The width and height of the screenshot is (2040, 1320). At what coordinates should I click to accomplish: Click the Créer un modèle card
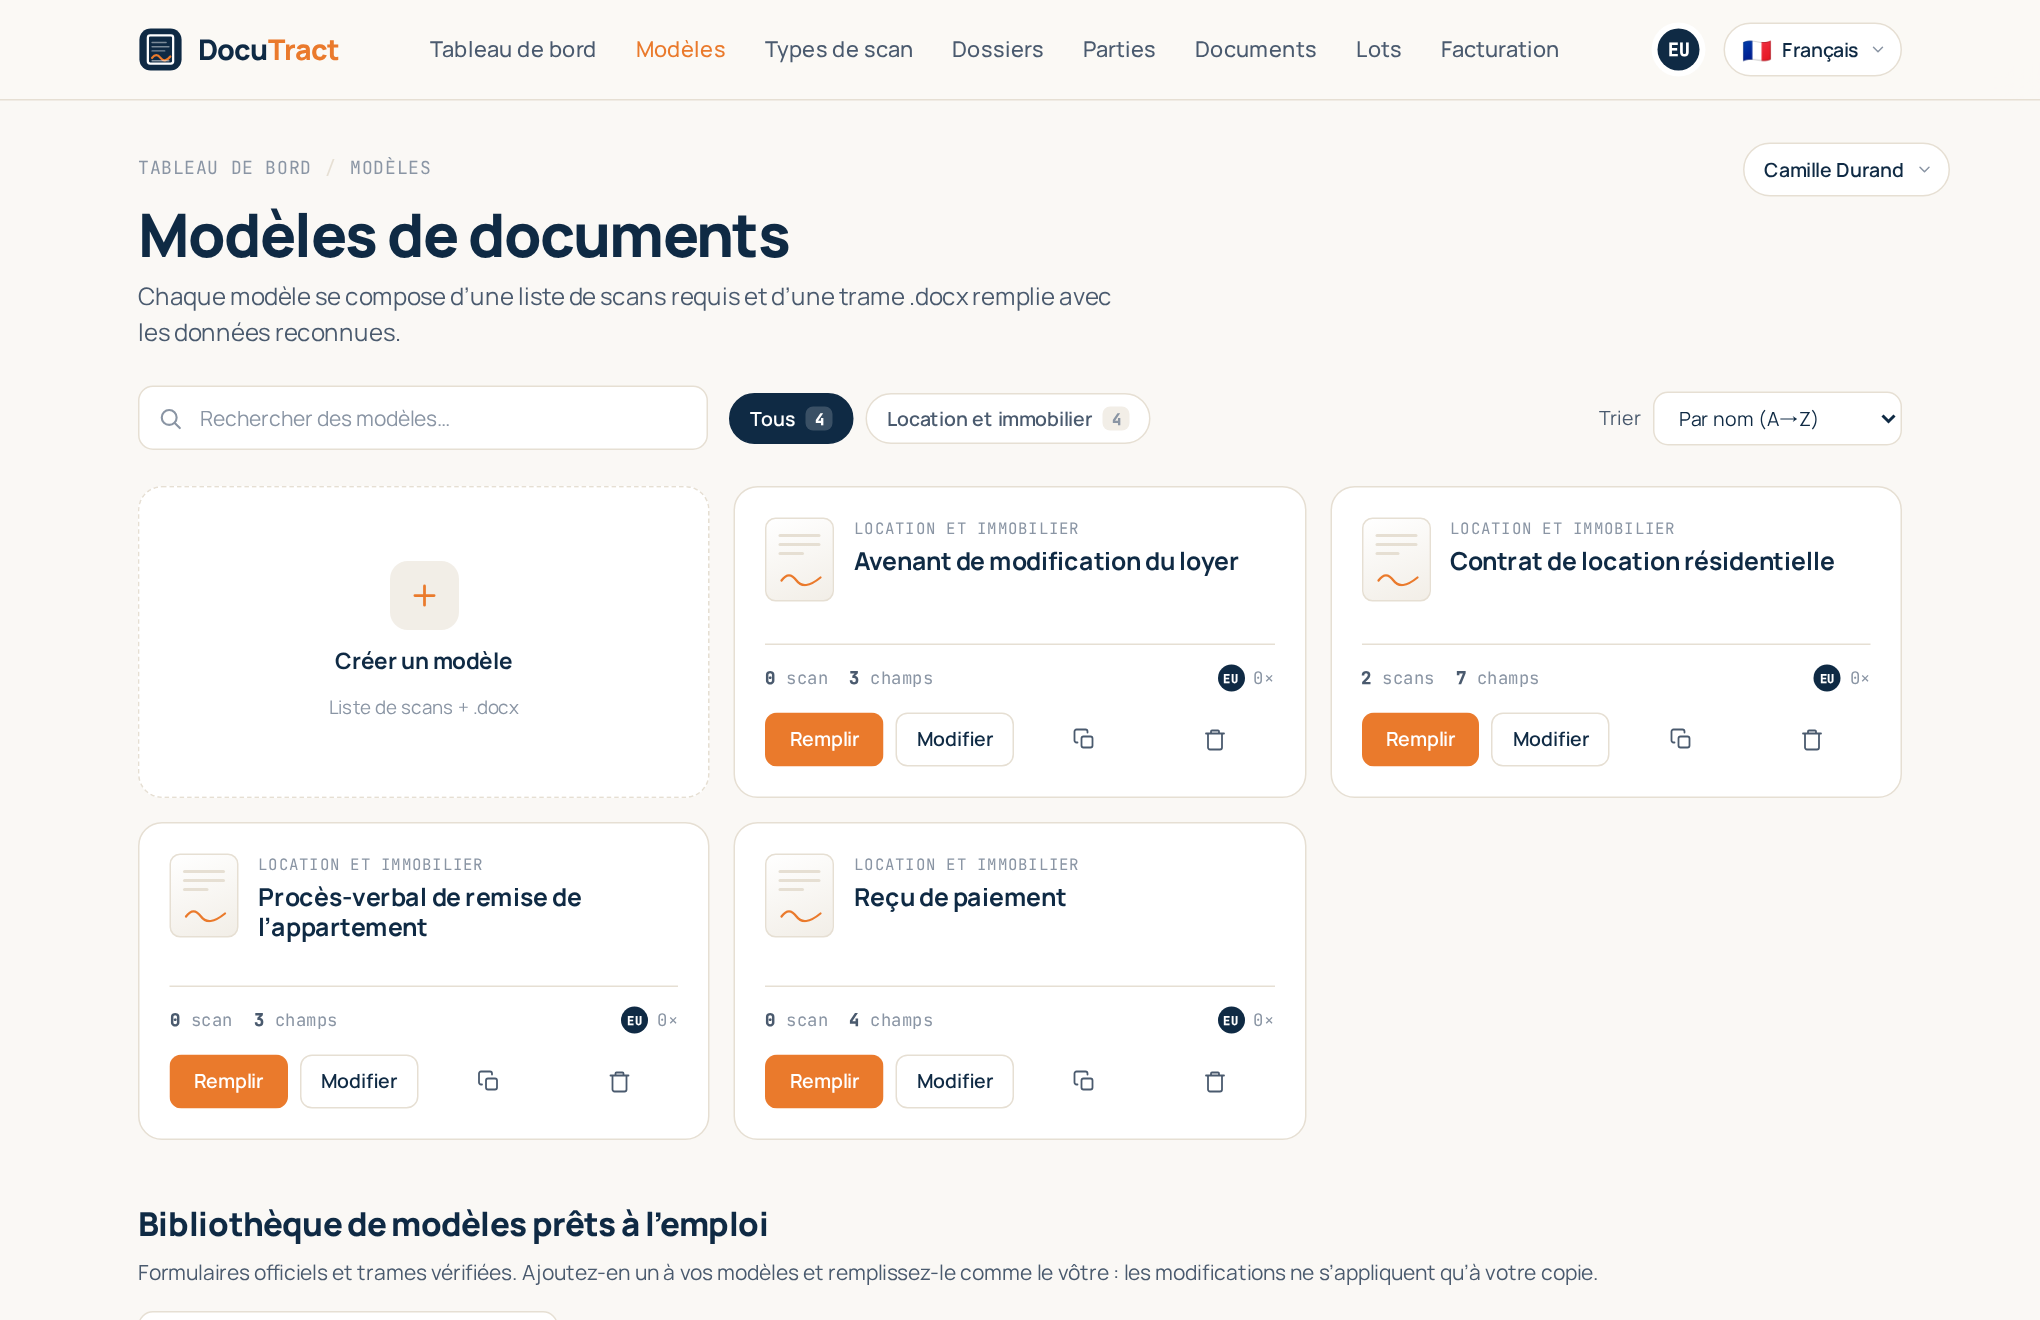(x=424, y=642)
